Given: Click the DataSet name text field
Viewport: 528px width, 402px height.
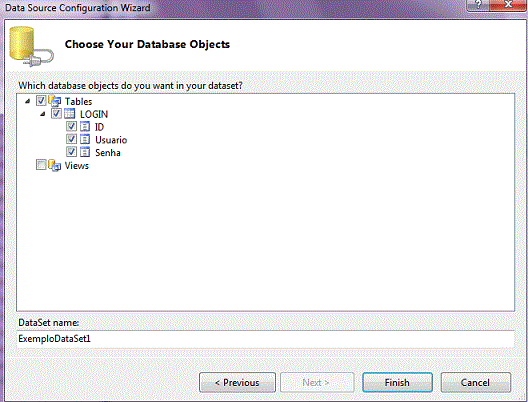Looking at the screenshot, I should pos(265,339).
